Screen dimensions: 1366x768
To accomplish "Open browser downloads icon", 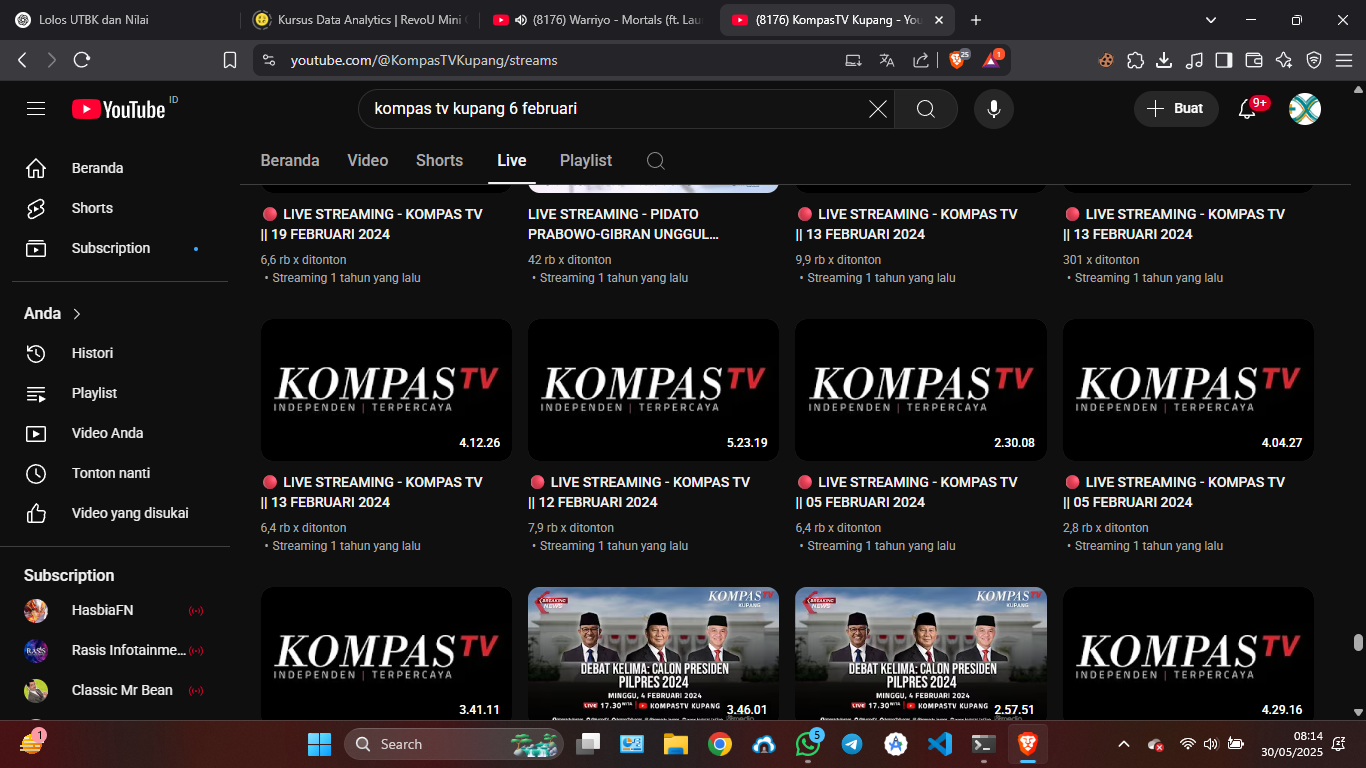I will coord(1164,60).
